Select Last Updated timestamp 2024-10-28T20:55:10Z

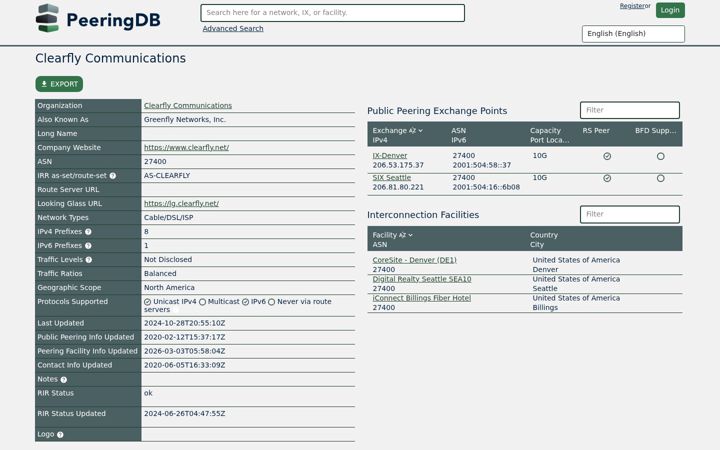point(185,323)
